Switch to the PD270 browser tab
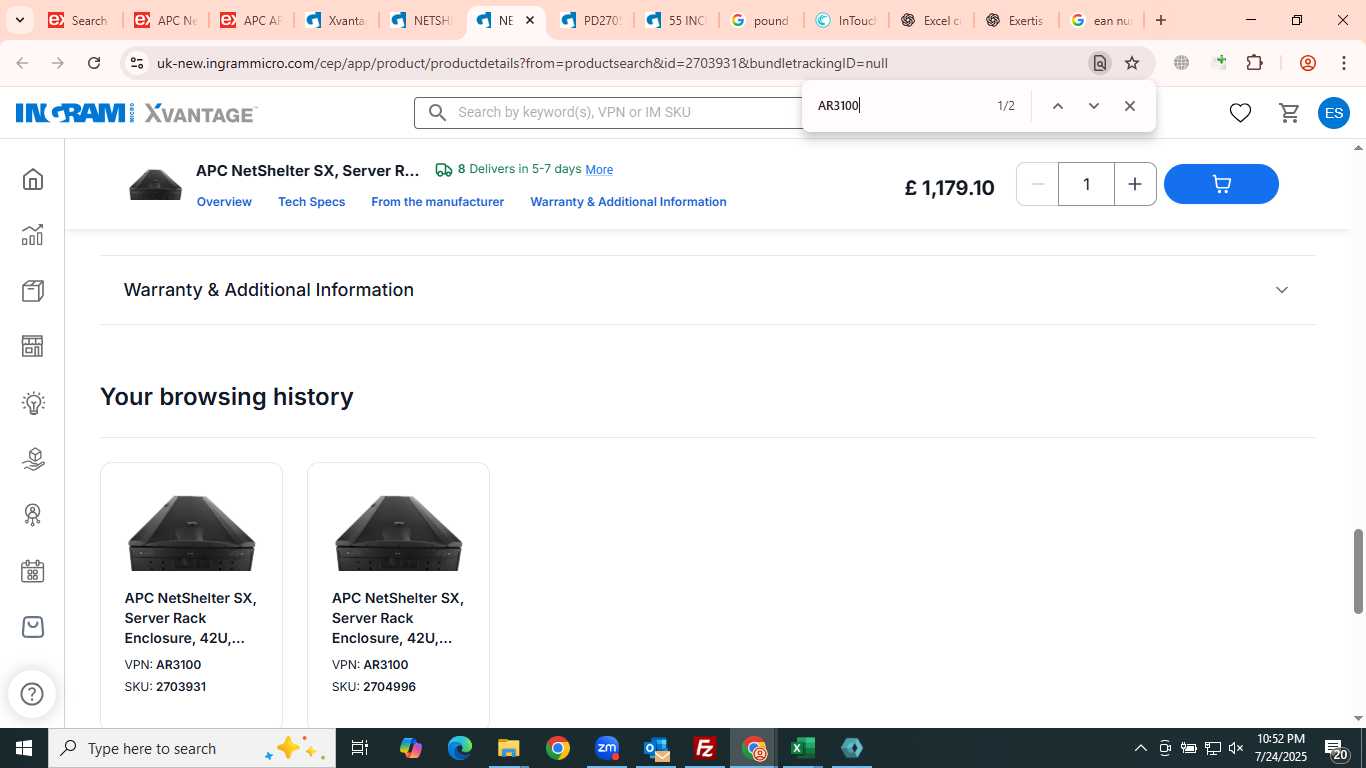 point(590,20)
